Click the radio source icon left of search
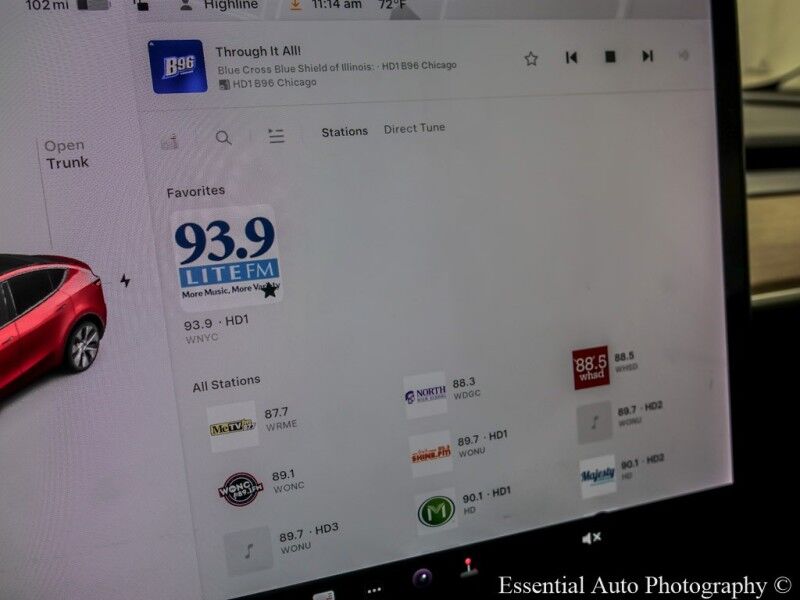This screenshot has width=800, height=600. pos(169,142)
